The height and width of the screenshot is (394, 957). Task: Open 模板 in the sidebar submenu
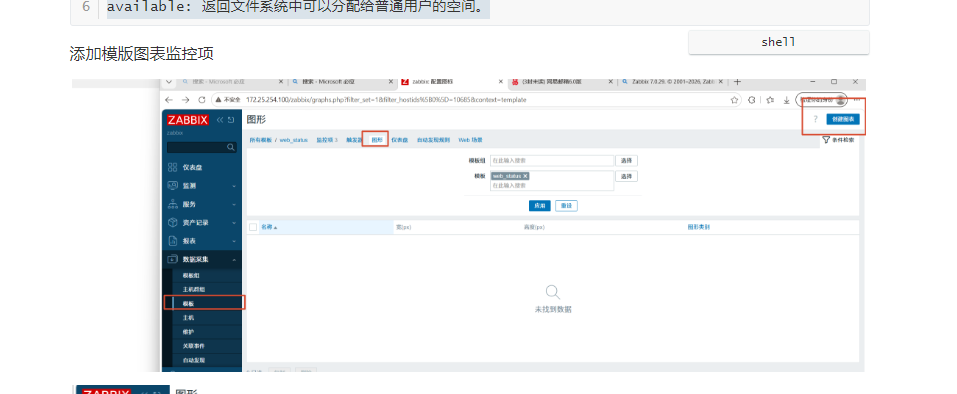coord(188,303)
